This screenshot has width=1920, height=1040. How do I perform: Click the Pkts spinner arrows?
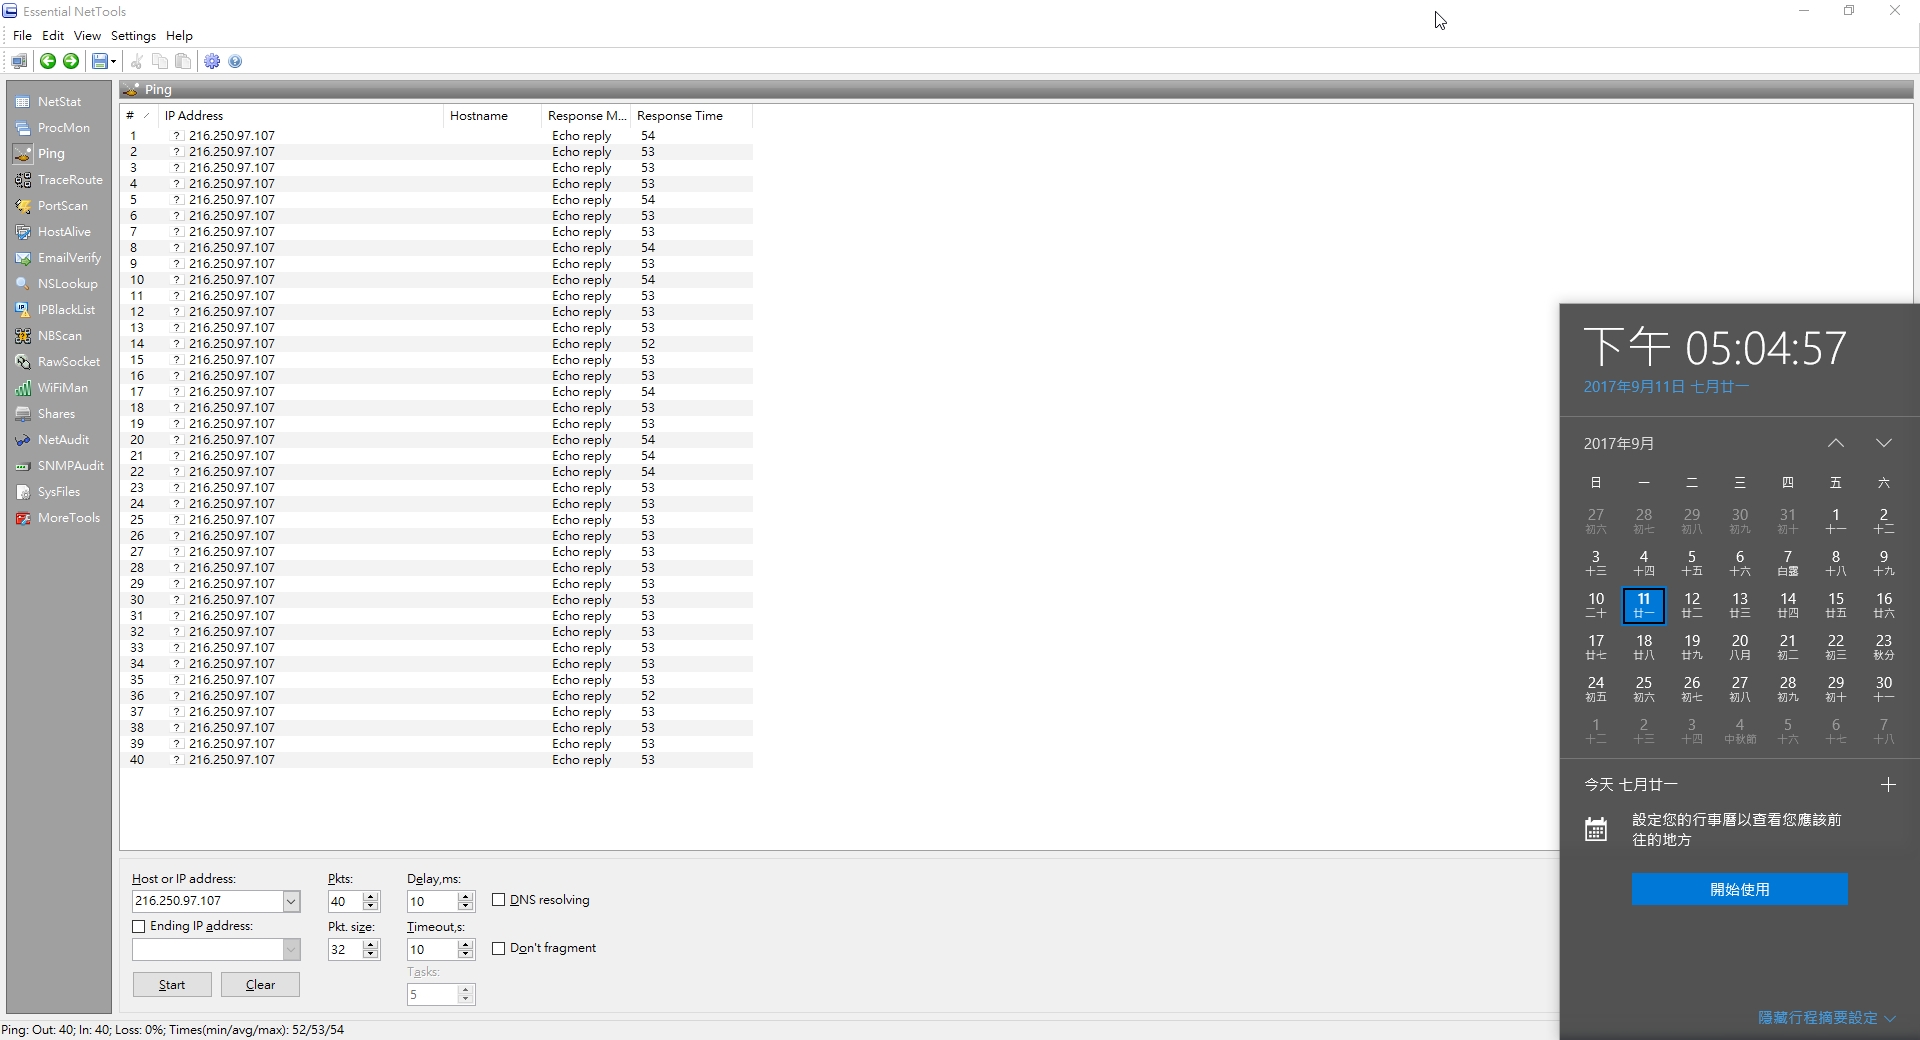coord(371,902)
